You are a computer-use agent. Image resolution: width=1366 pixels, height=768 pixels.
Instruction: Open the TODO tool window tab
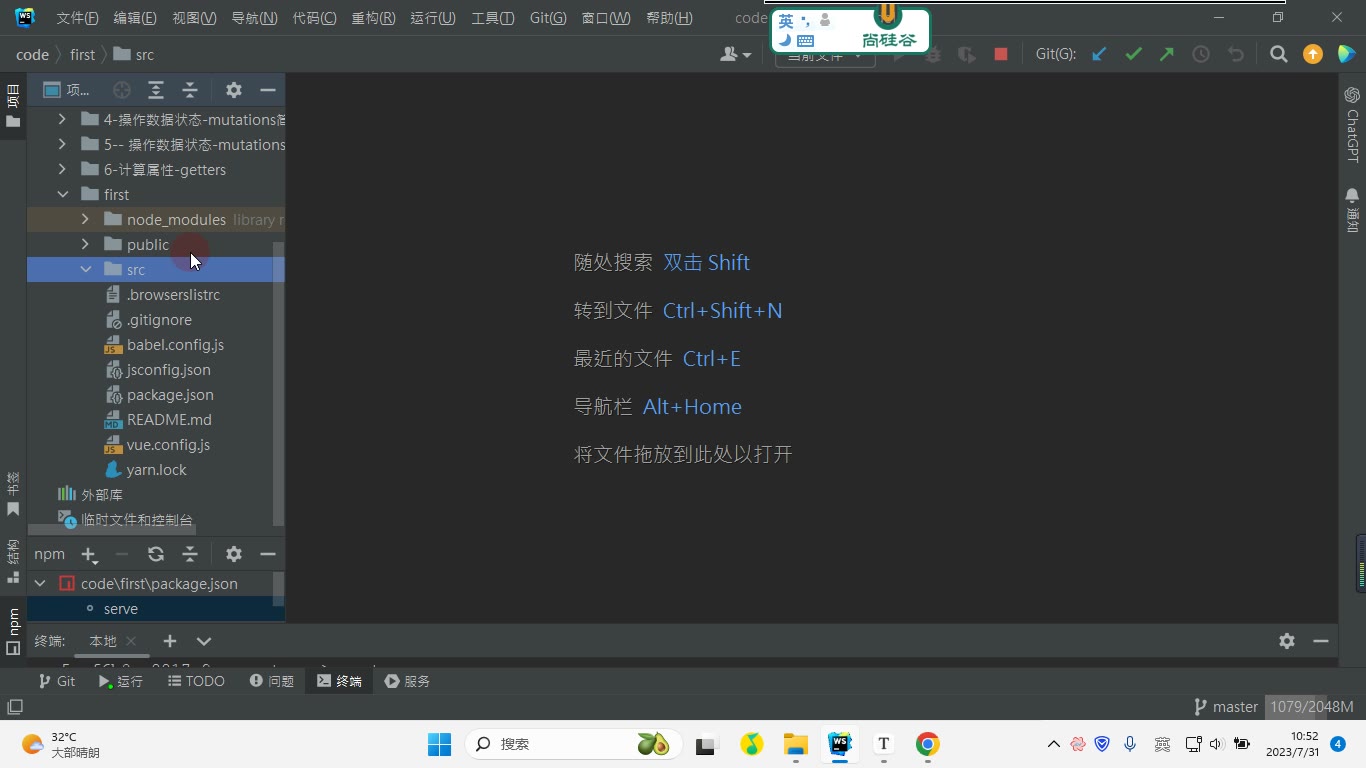coord(196,681)
